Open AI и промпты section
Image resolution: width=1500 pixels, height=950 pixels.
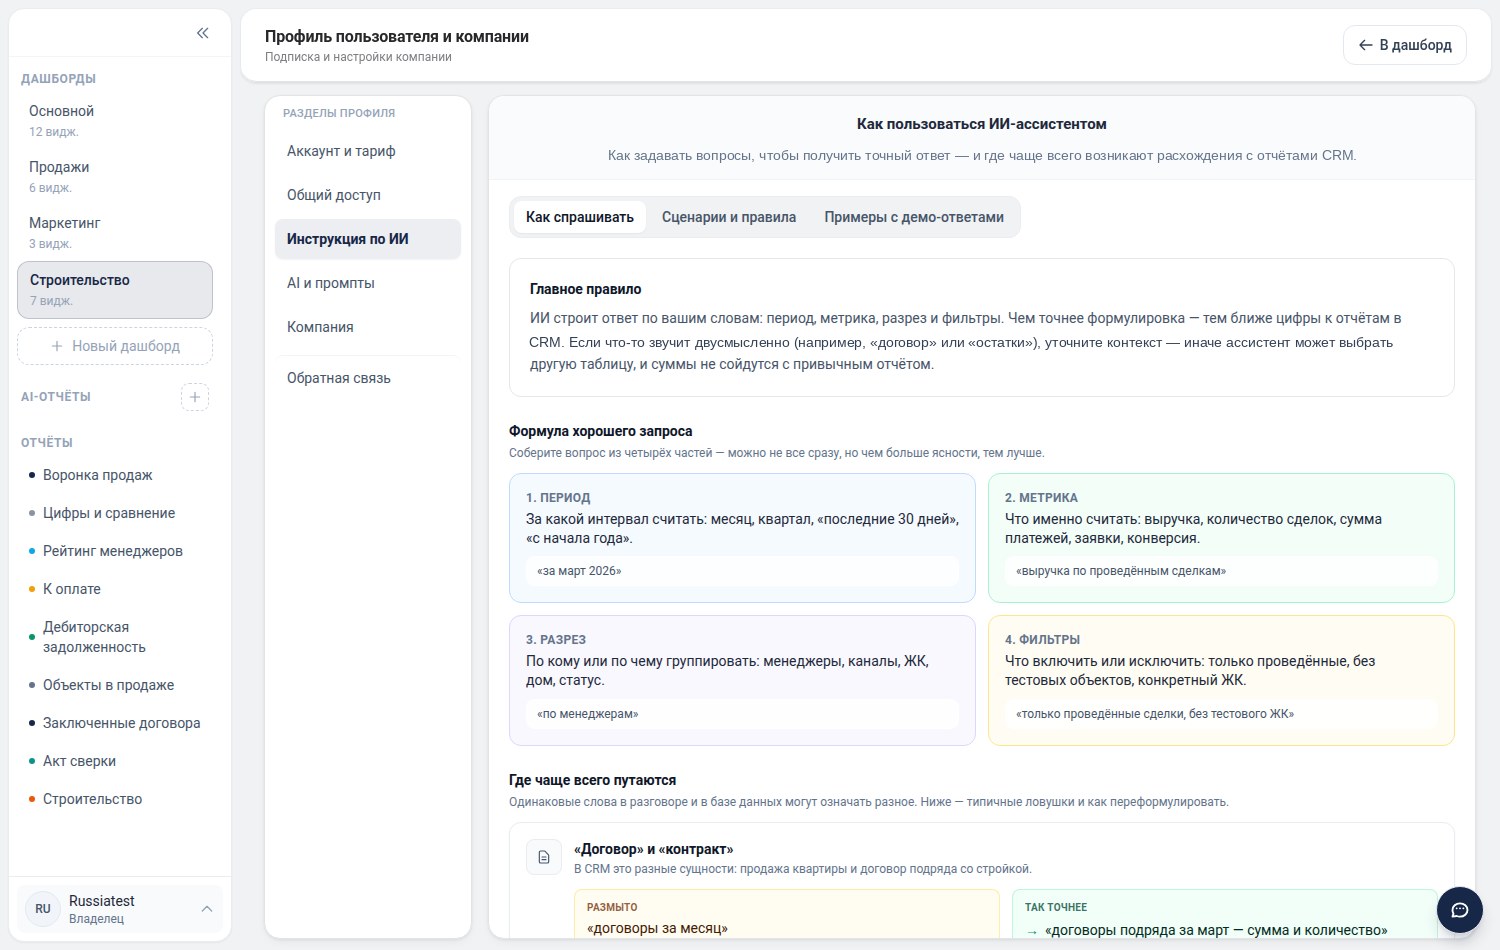click(368, 283)
